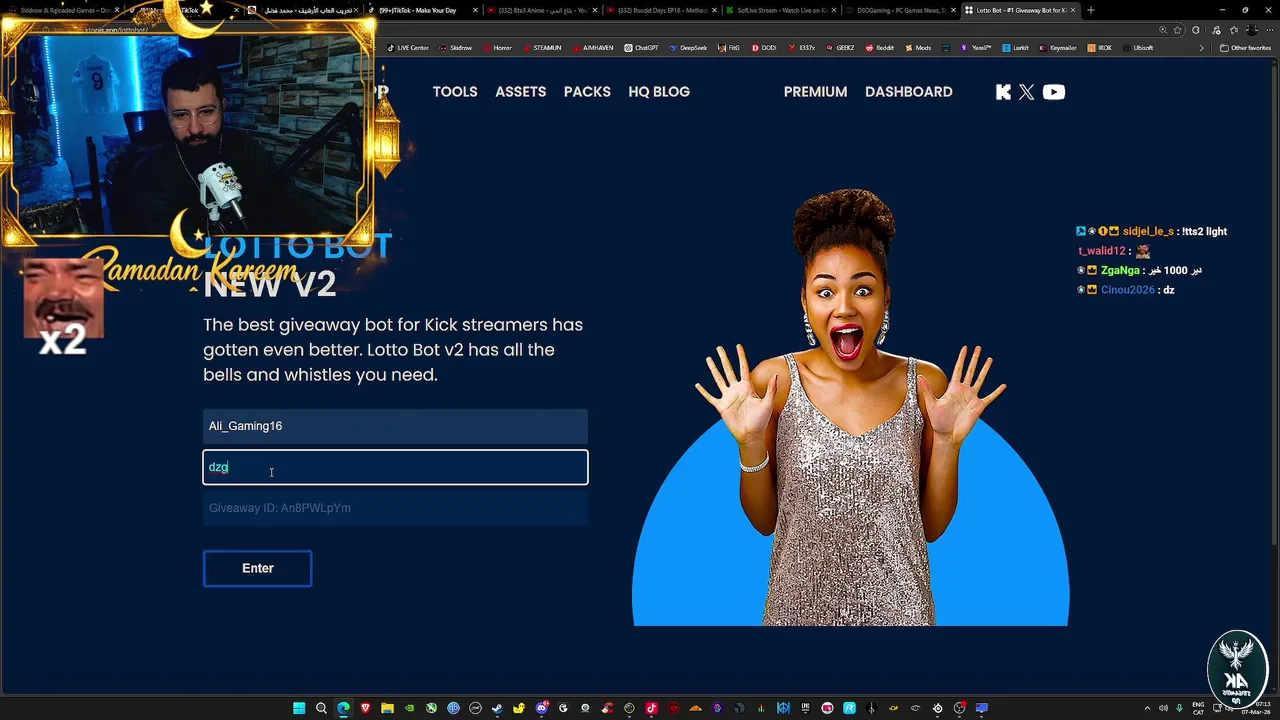Screen dimensions: 1280x720
Task: Focus the Ali_Gaming16 username field
Action: (395, 426)
